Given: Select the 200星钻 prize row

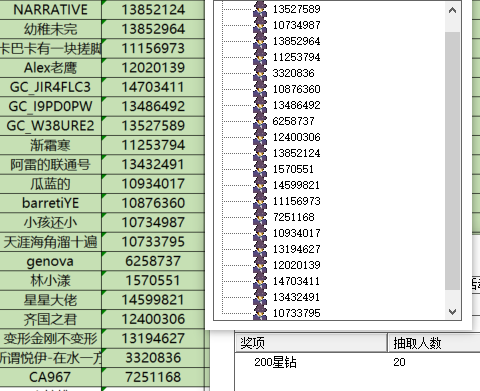Looking at the screenshot, I should 358,362.
